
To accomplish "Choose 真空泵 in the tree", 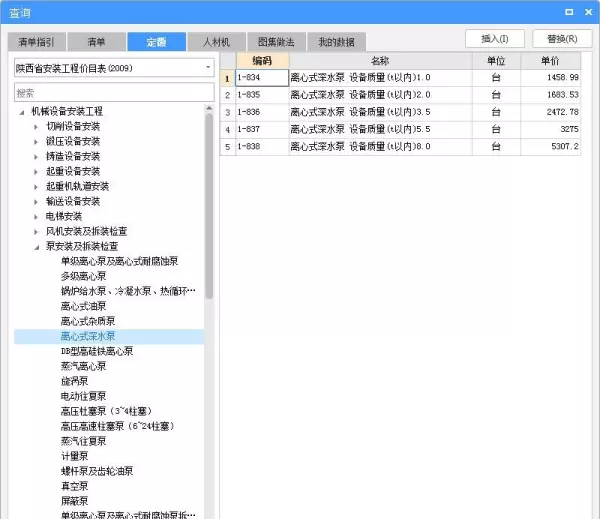I will click(75, 486).
